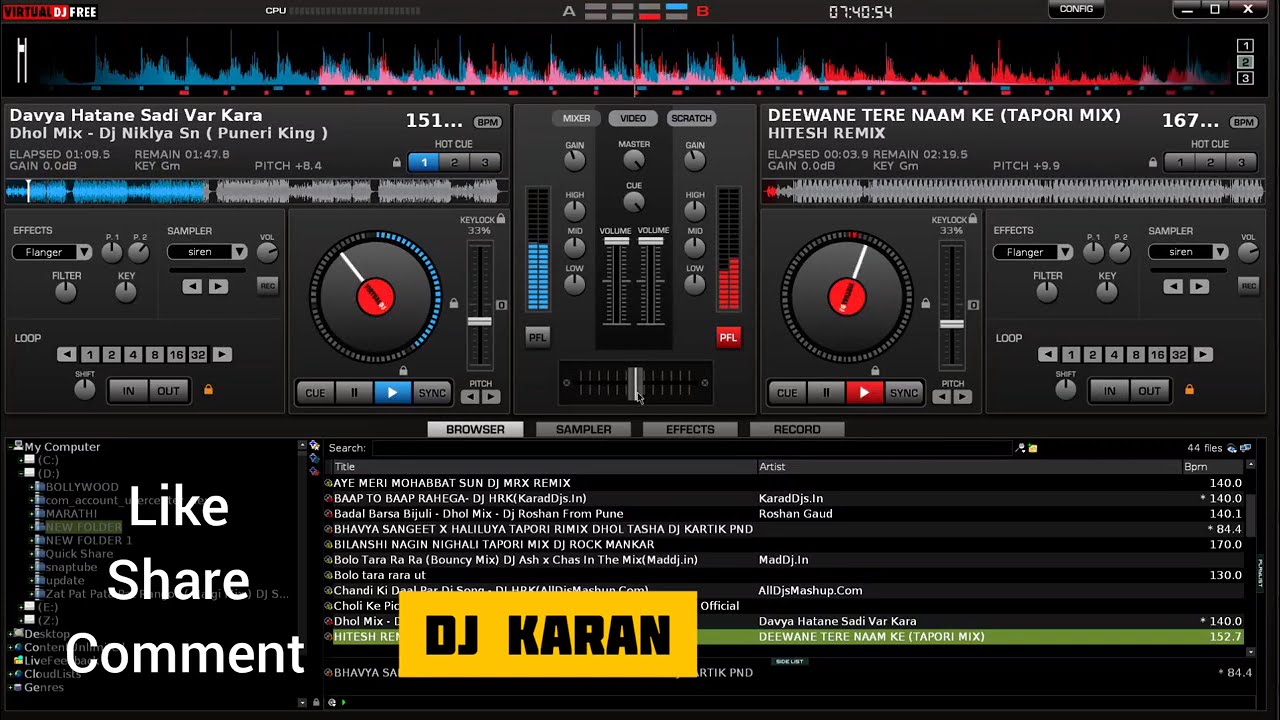Click left deck BPM tap button
Viewport: 1280px width, 720px height.
(x=488, y=122)
